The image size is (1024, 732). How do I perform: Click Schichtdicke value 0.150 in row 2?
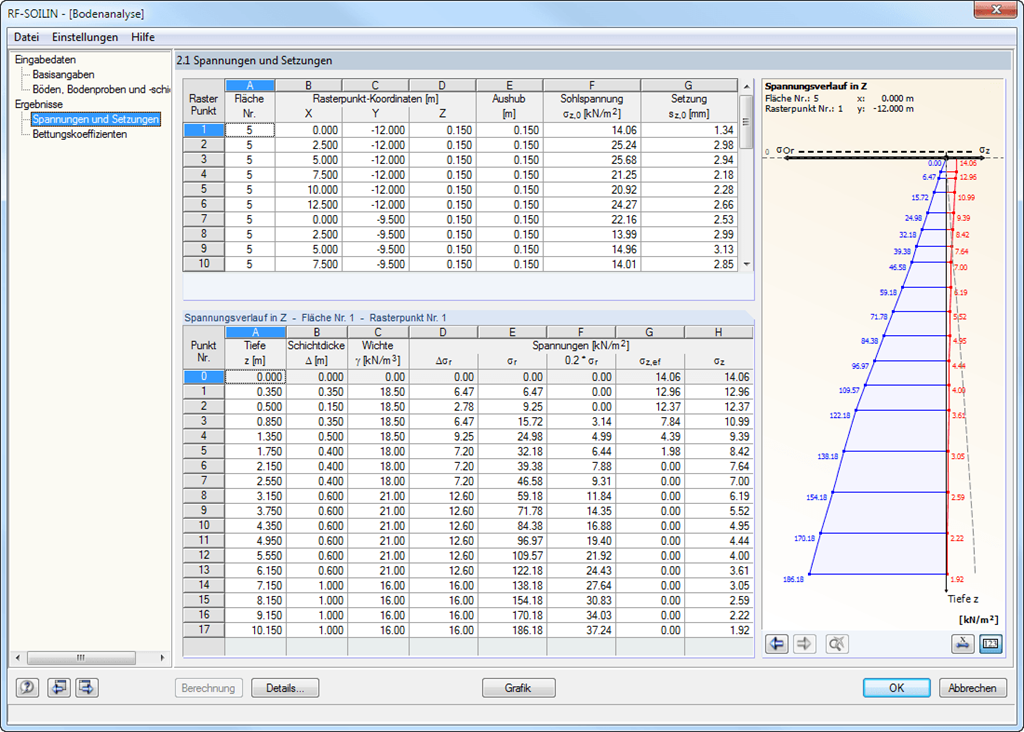pyautogui.click(x=317, y=406)
